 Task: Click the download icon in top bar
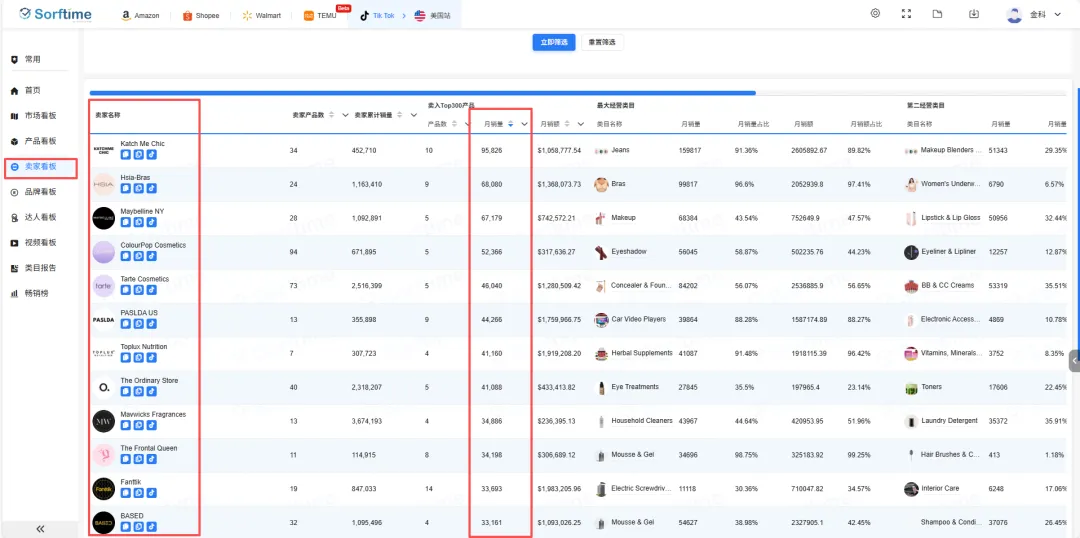pos(974,14)
